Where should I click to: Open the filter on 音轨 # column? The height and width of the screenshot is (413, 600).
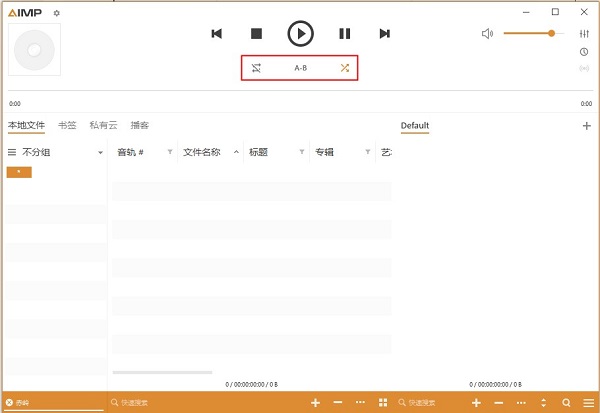(x=170, y=152)
